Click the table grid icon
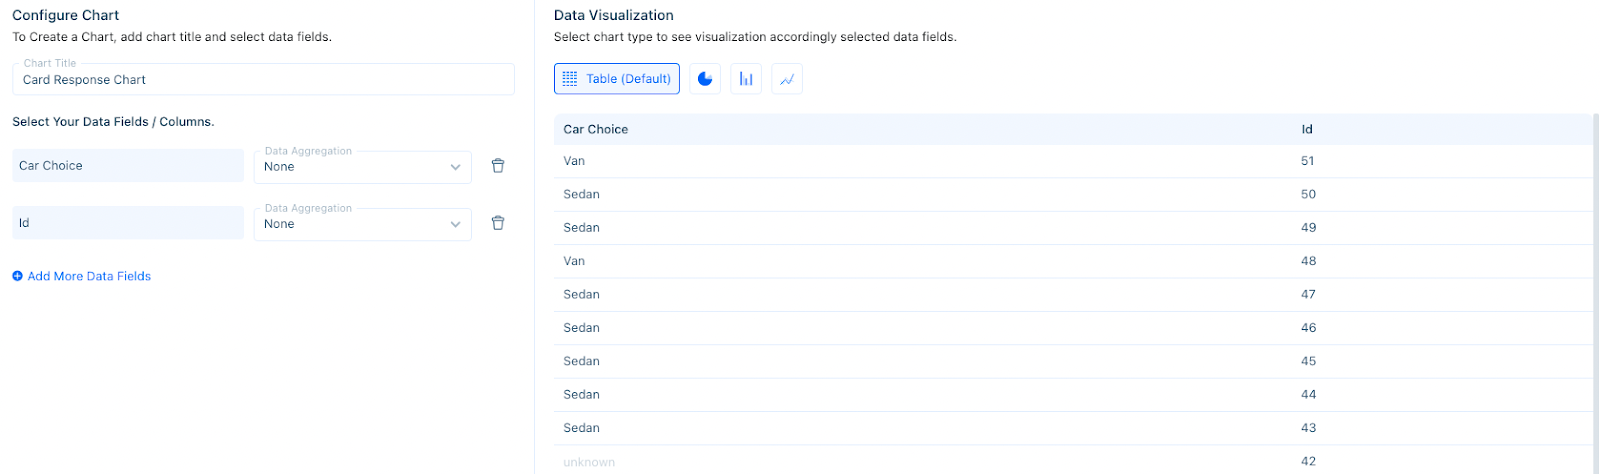Screen dimensions: 1600x474 coord(570,79)
